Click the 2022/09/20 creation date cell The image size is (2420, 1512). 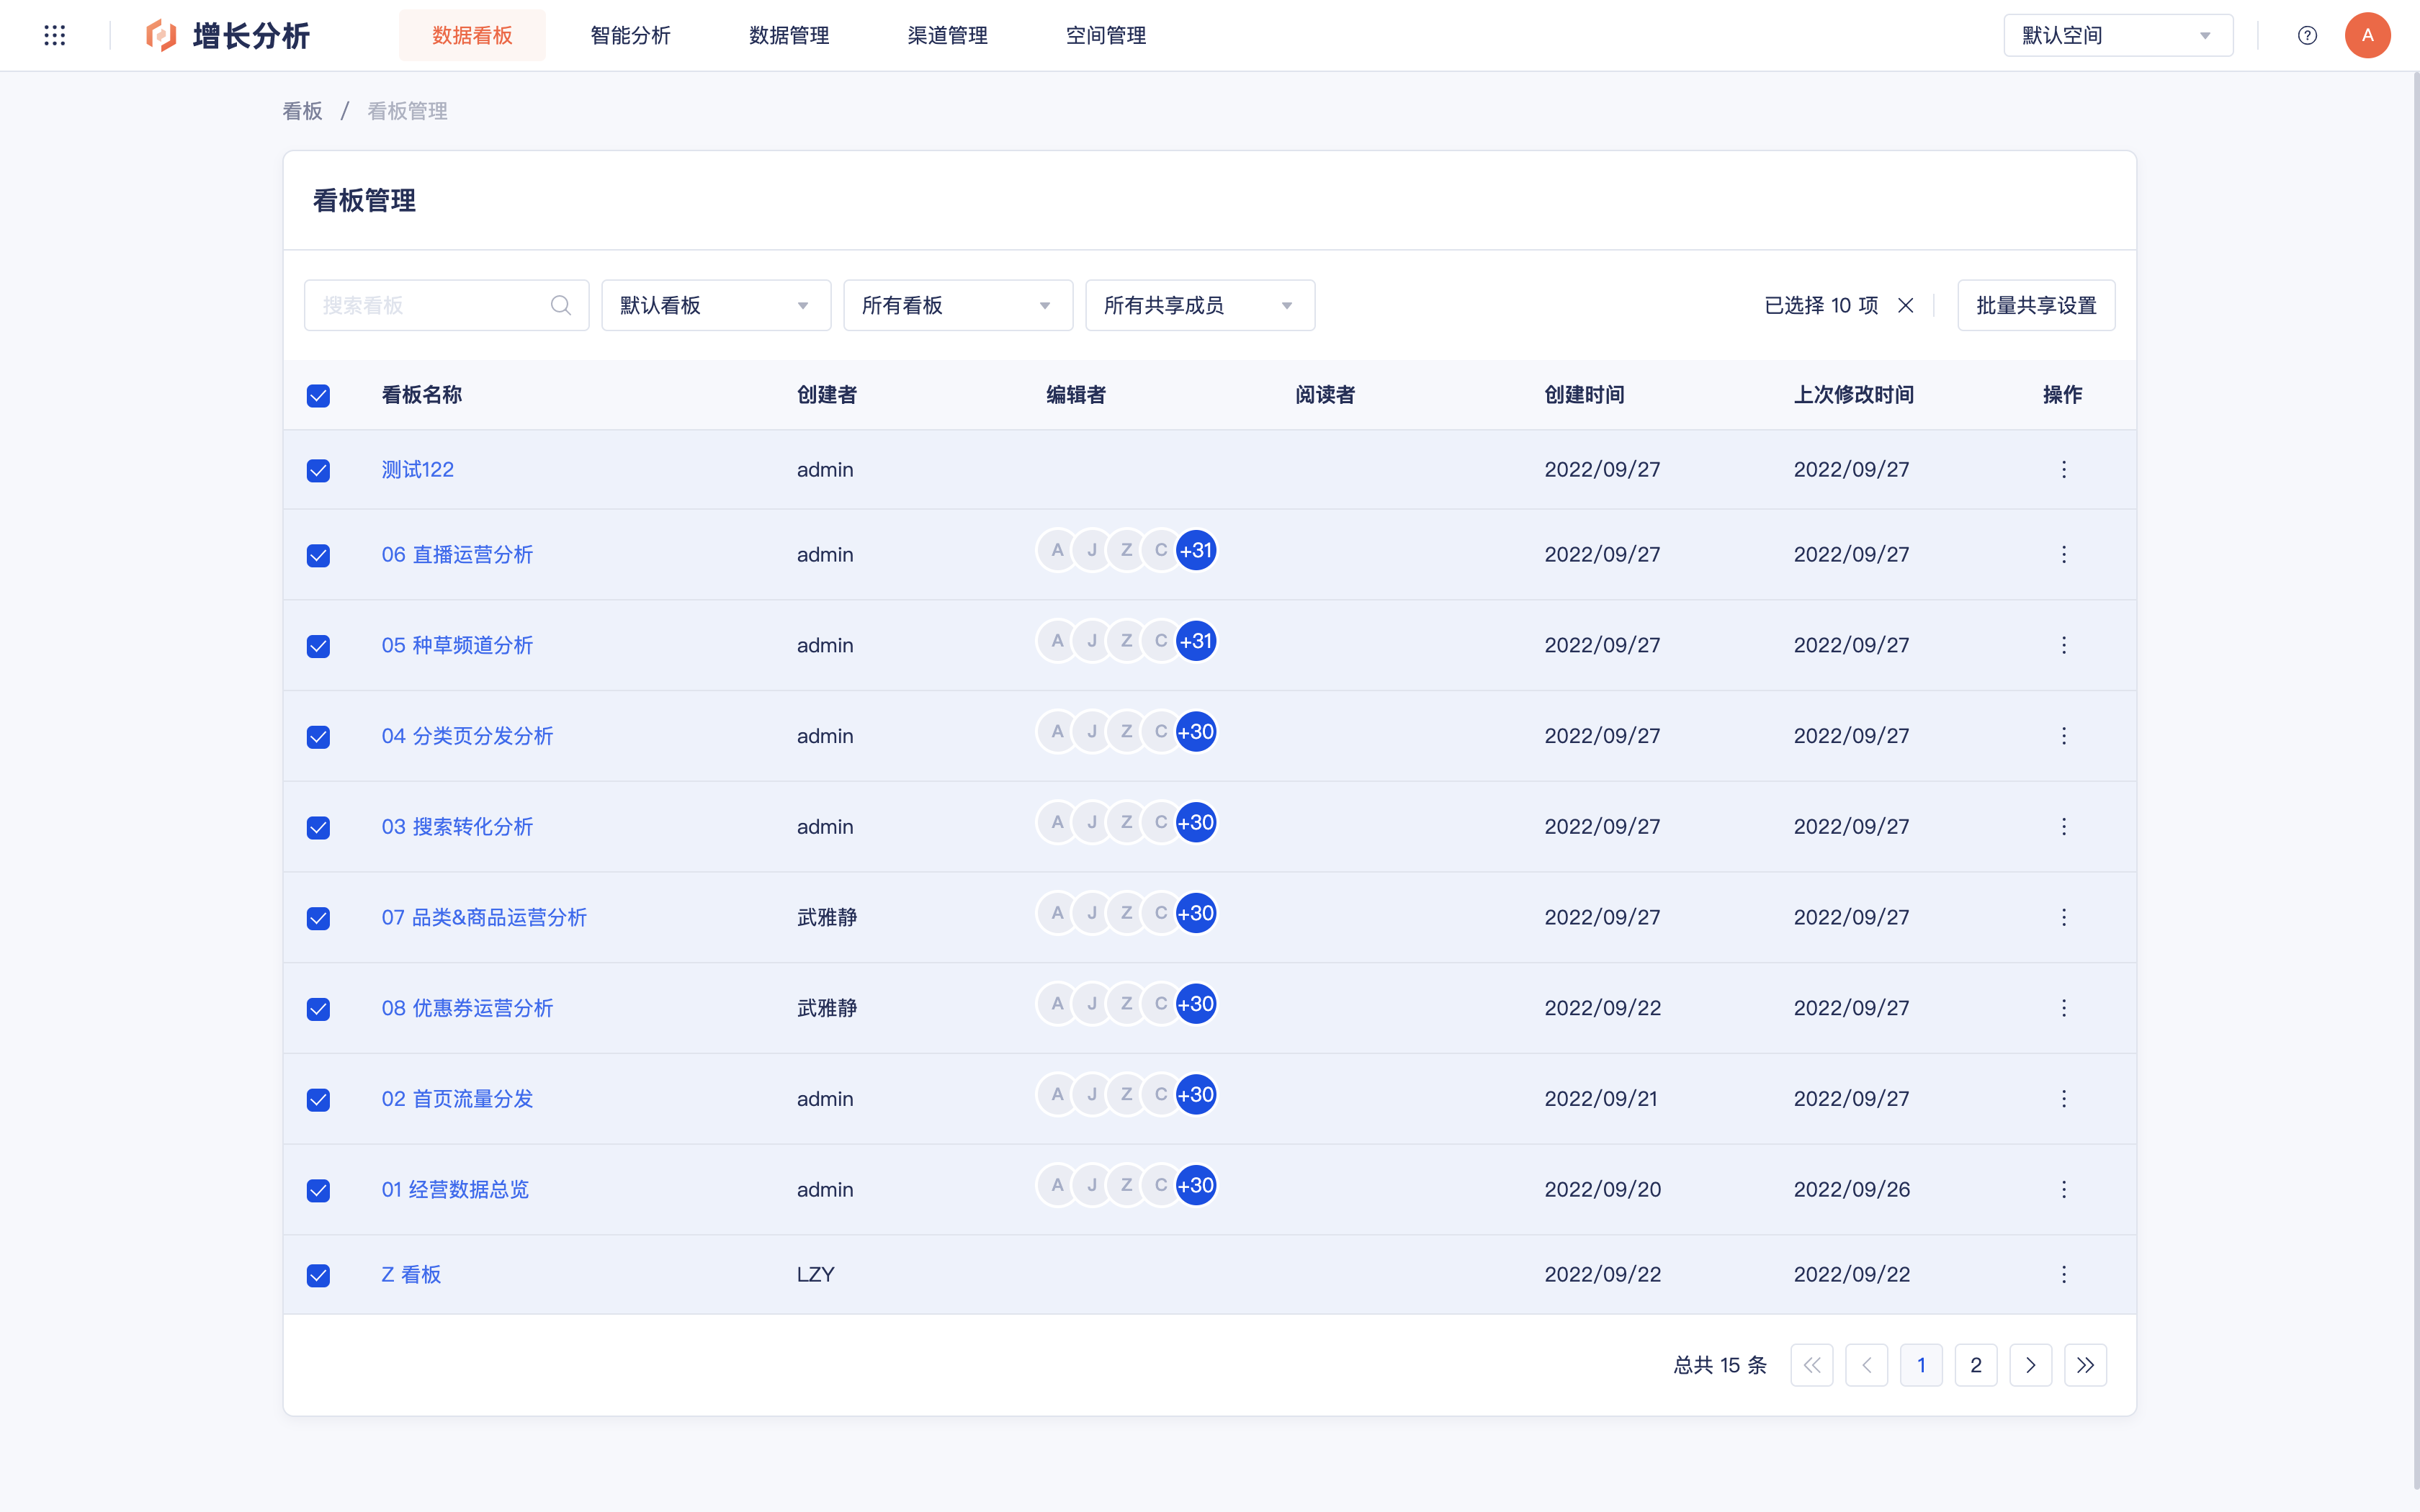click(x=1603, y=1189)
